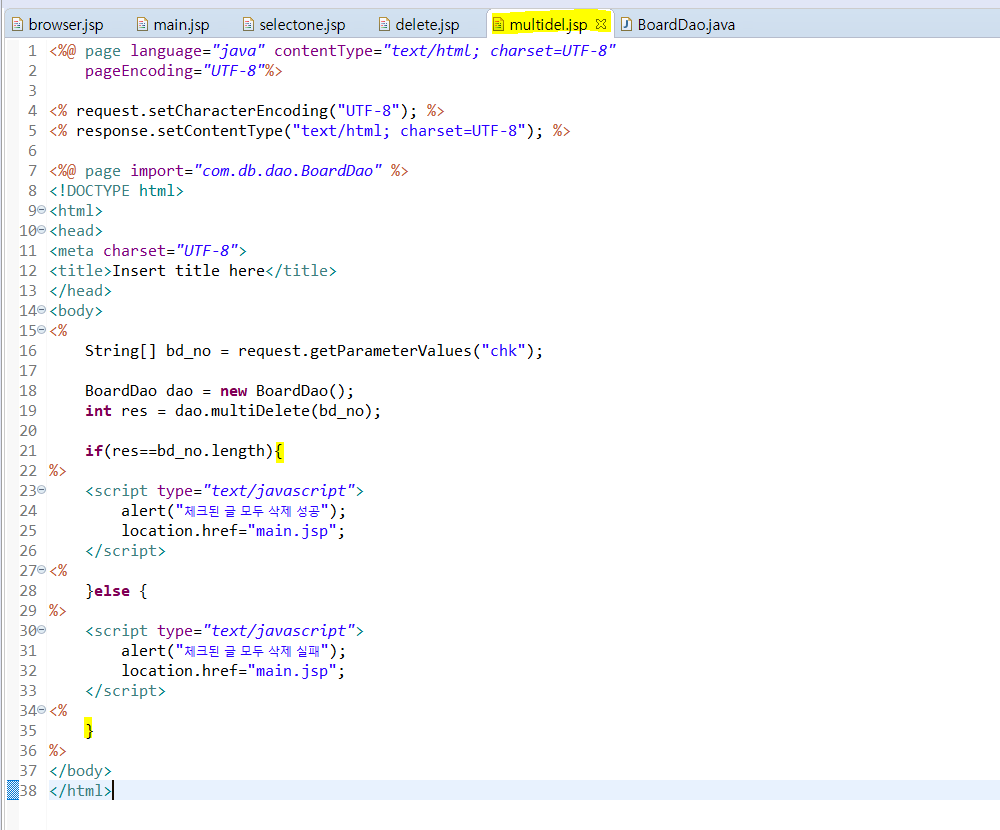Click the highlighted closing brace on line 35
This screenshot has height=830, width=1000.
click(x=89, y=730)
